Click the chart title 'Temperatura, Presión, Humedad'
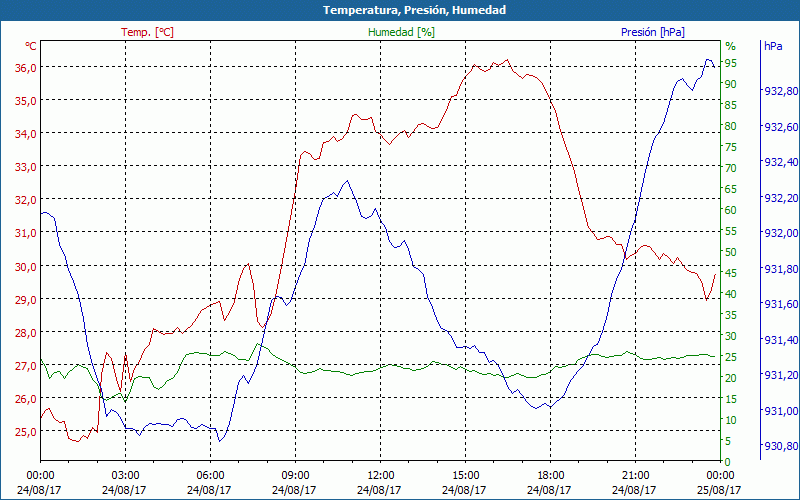Viewport: 800px width, 500px height. pyautogui.click(x=414, y=10)
